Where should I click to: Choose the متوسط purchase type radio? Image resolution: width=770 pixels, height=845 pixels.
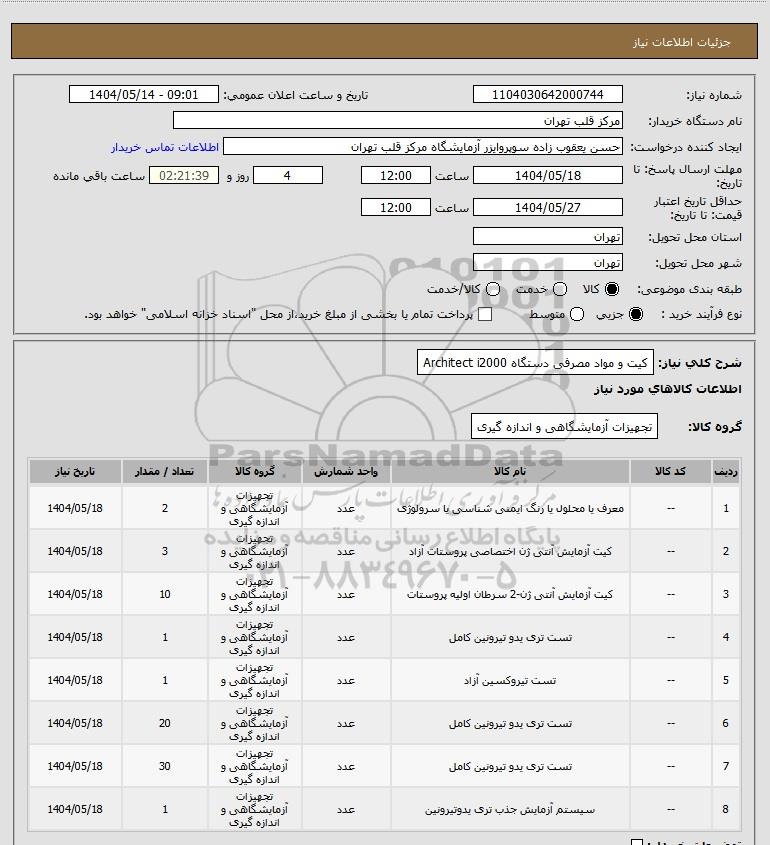[x=577, y=314]
